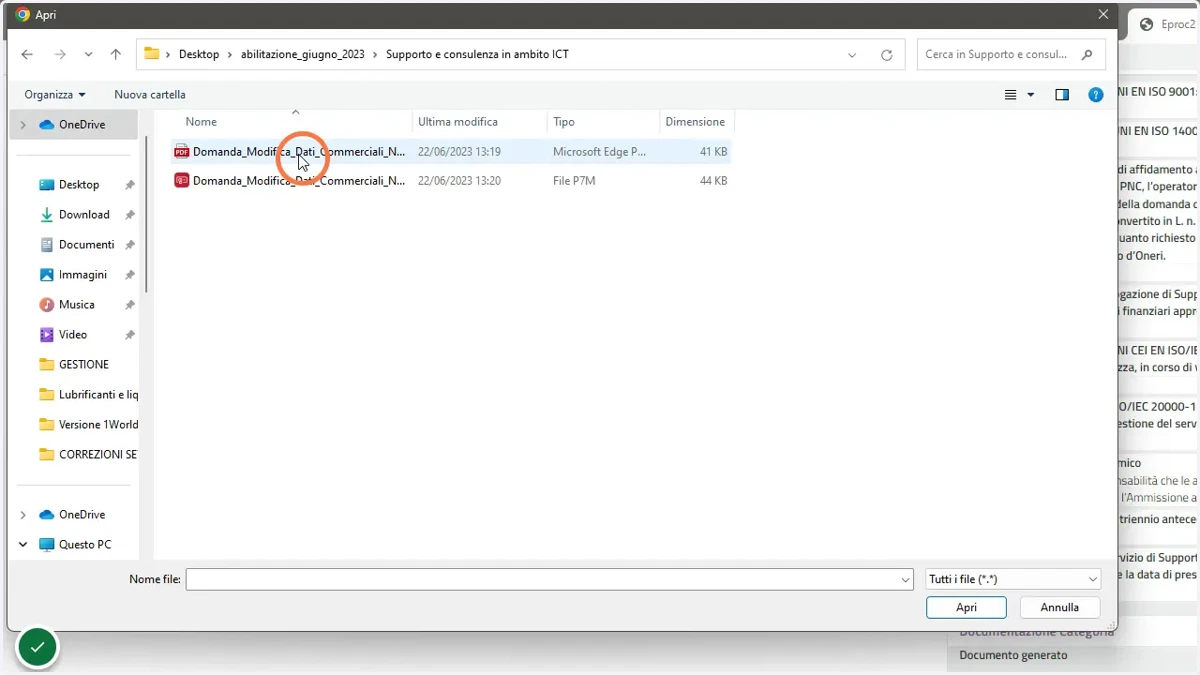
Task: Open Desktop in quick access
Action: coord(79,185)
